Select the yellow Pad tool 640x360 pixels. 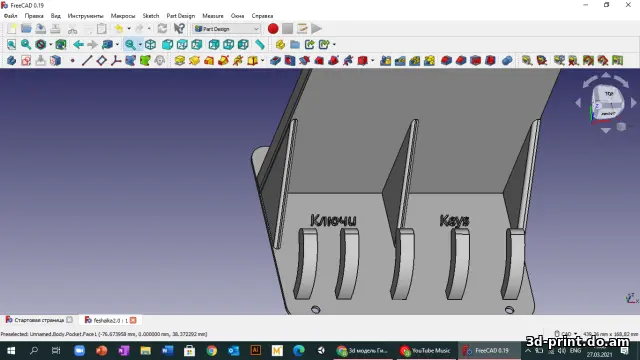click(180, 61)
